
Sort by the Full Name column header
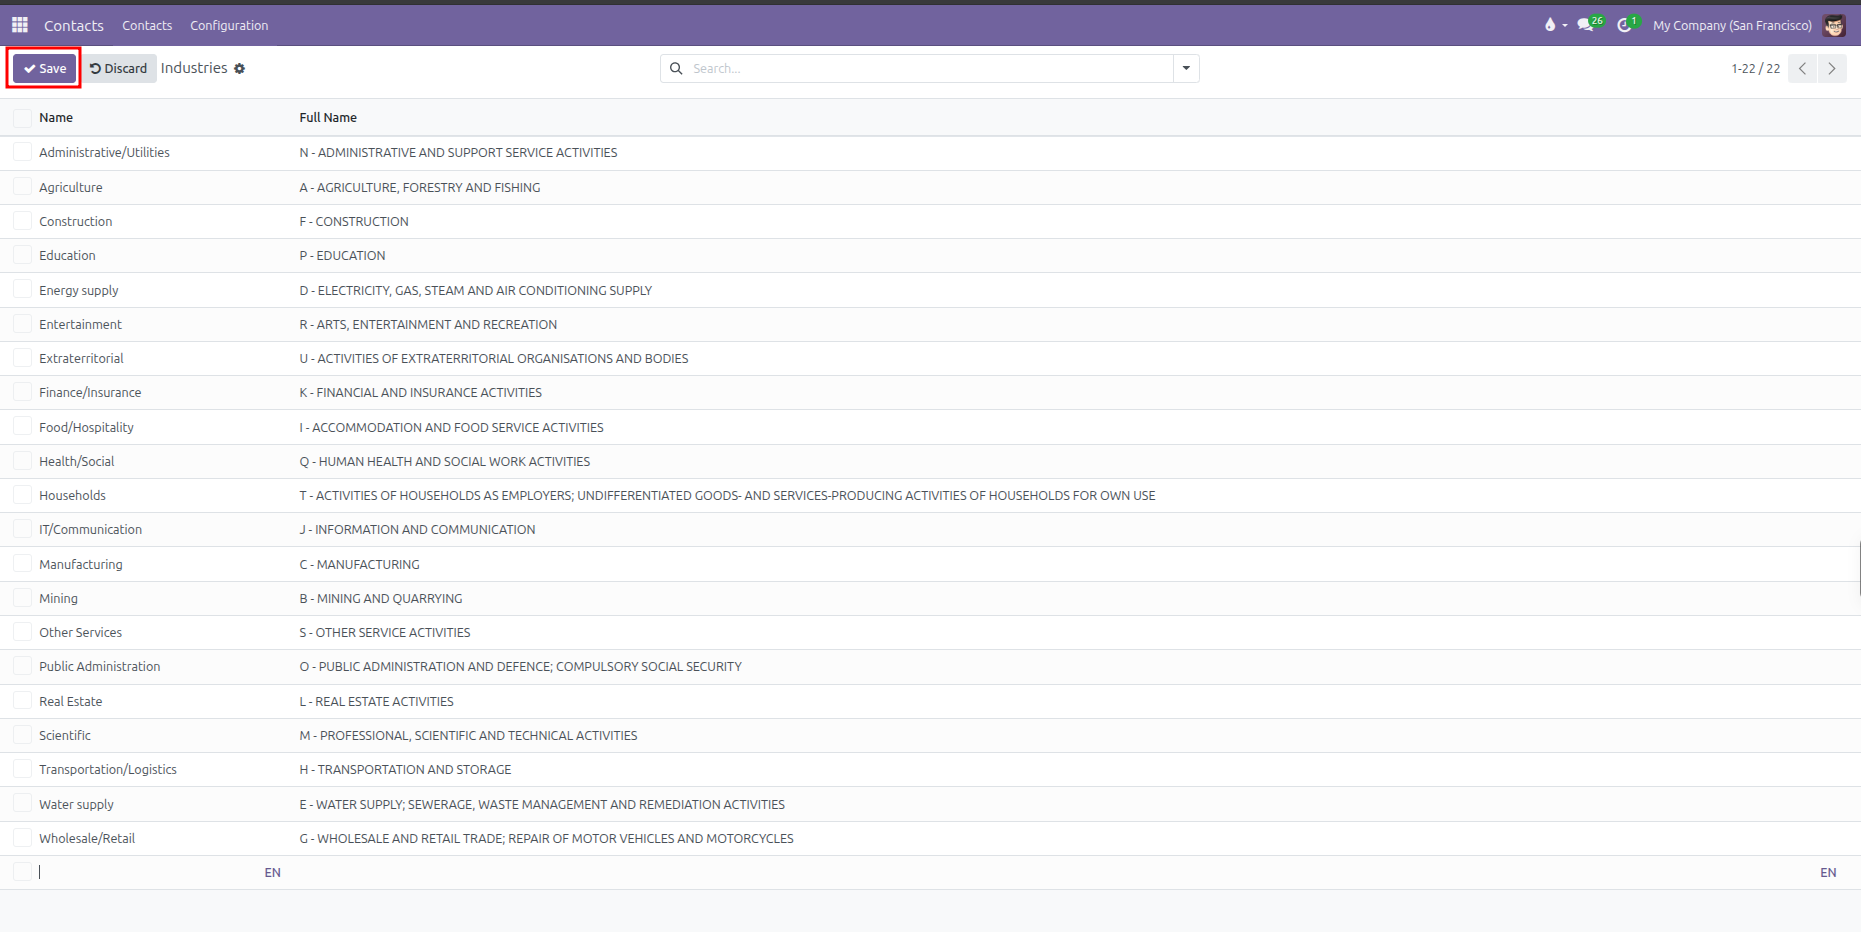(x=328, y=118)
